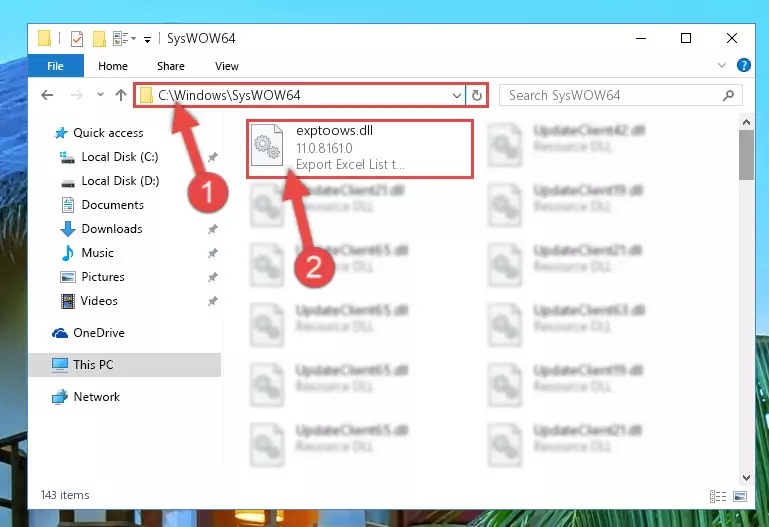Select This PC in the navigation pane

(x=125, y=365)
